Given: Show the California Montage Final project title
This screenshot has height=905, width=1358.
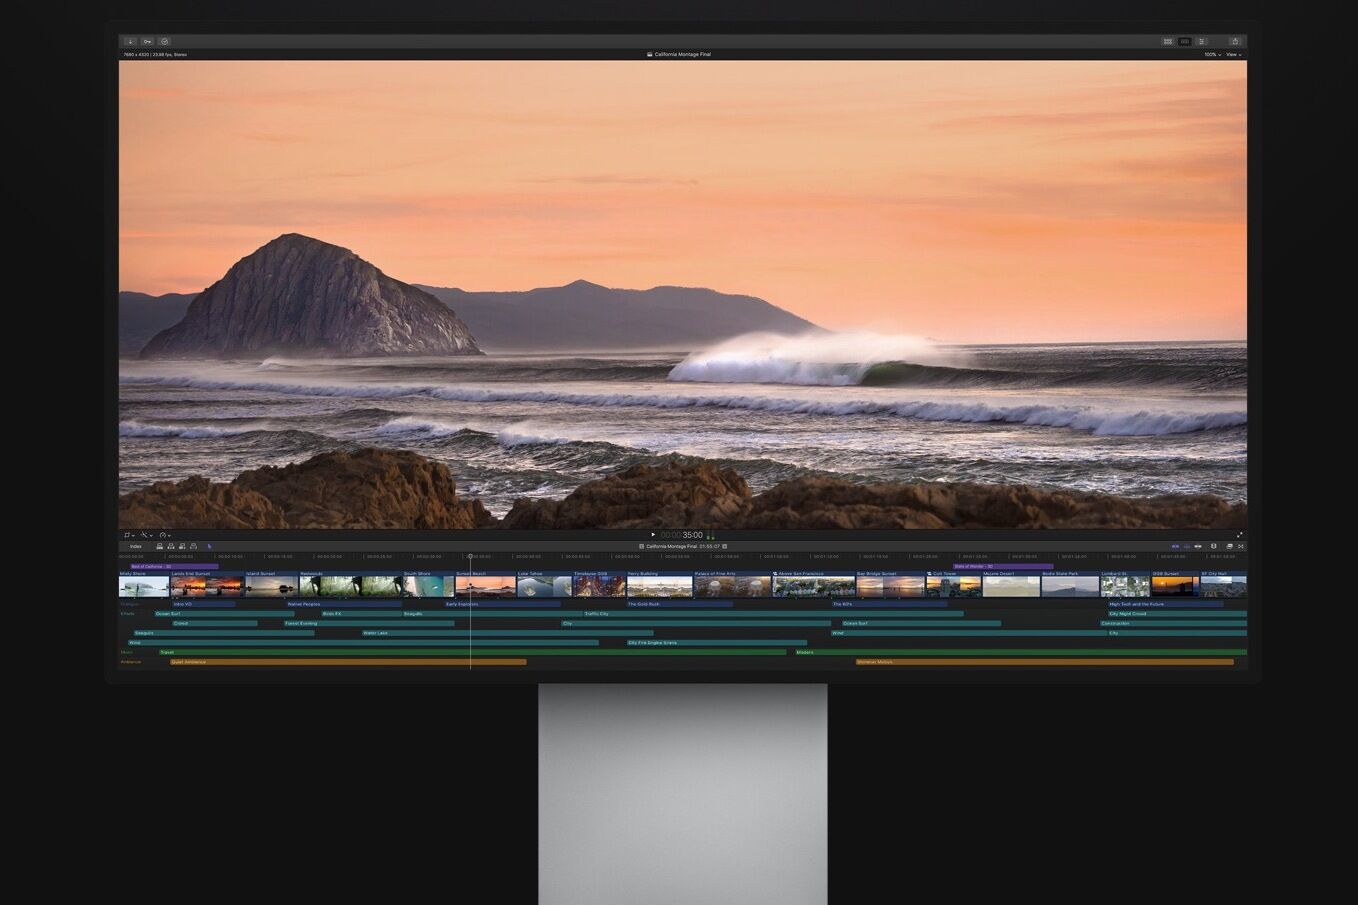Looking at the screenshot, I should pyautogui.click(x=682, y=54).
